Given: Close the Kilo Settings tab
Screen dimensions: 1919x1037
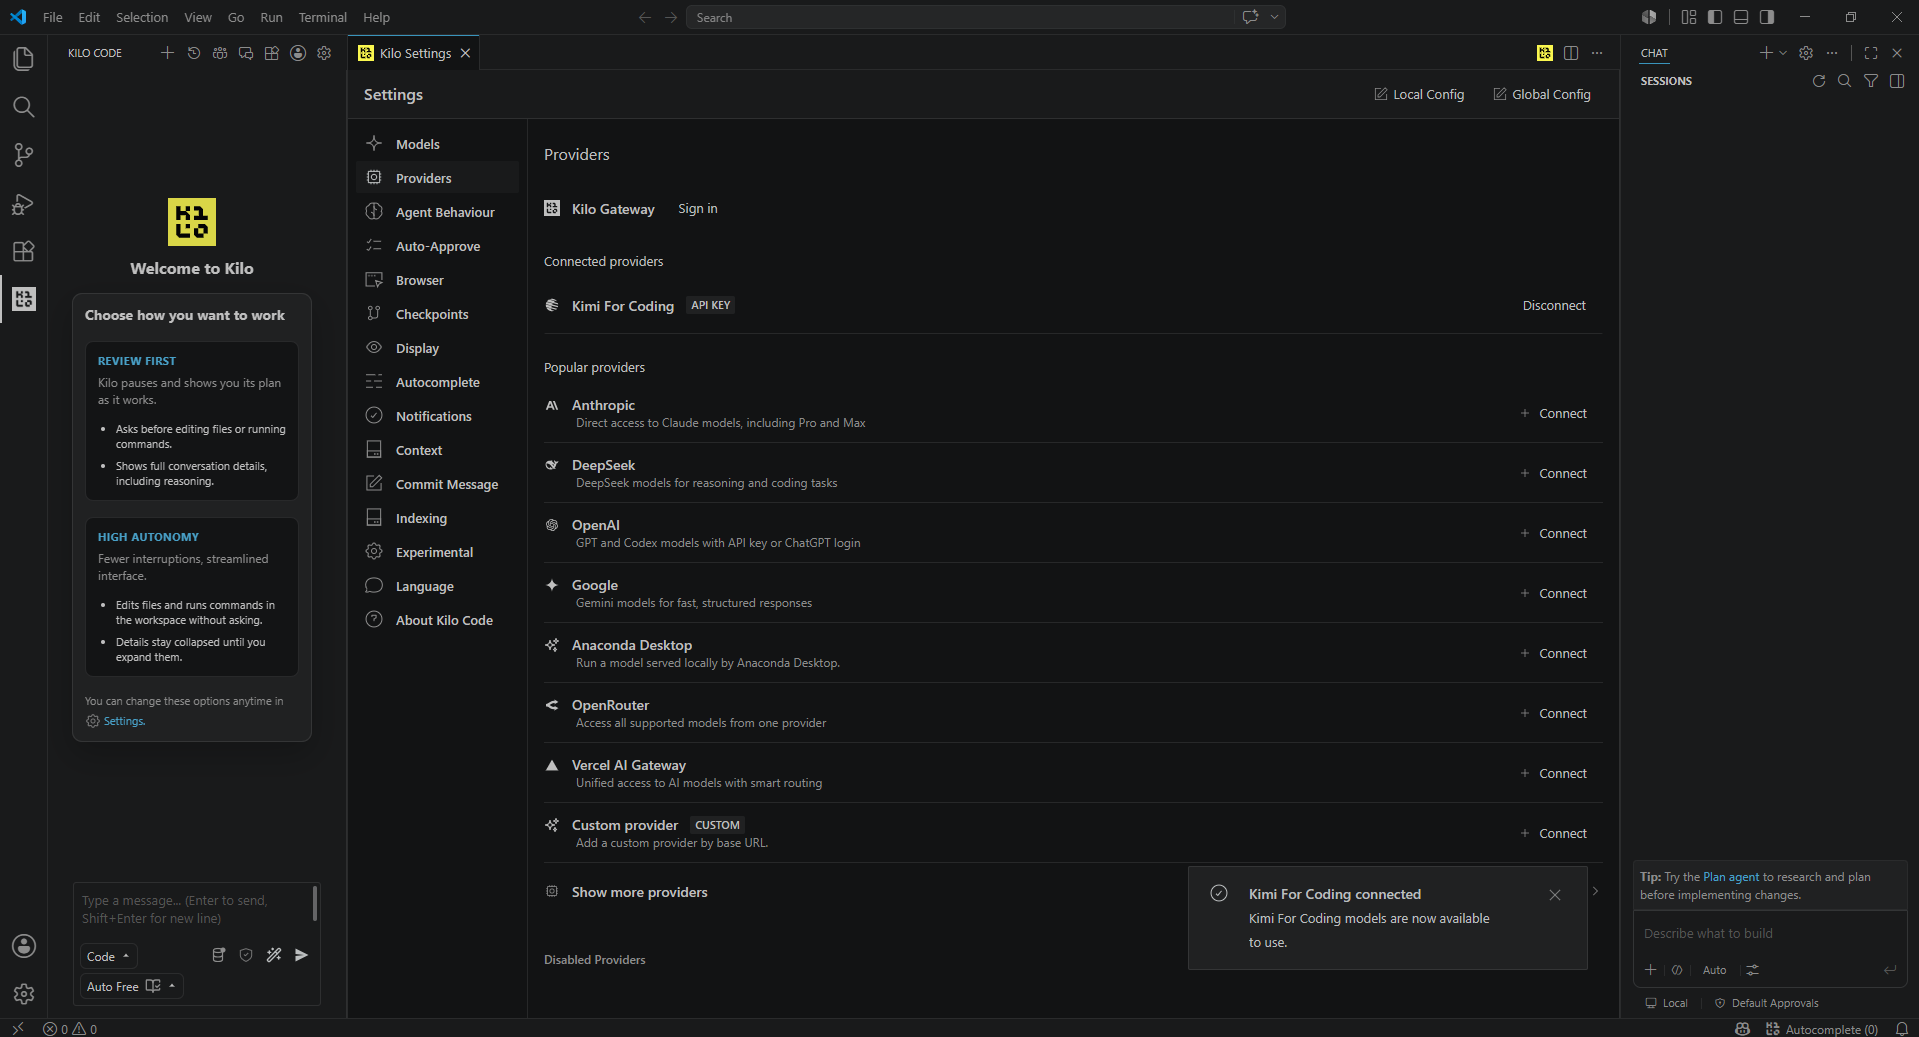Looking at the screenshot, I should pyautogui.click(x=465, y=53).
